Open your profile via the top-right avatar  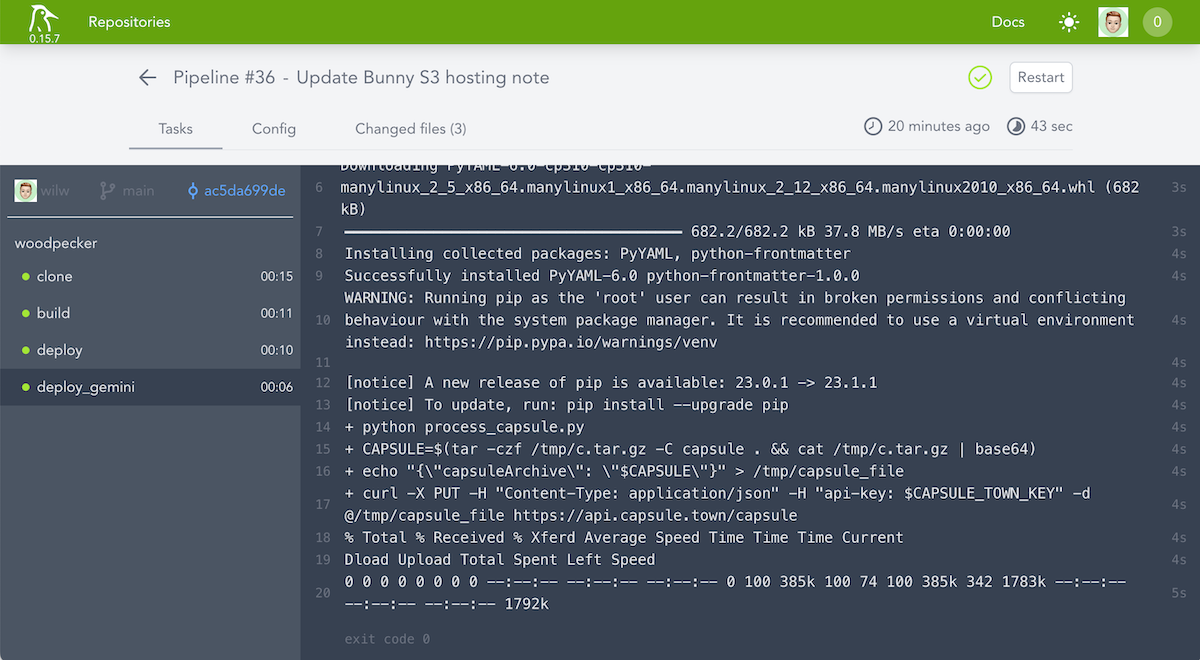click(x=1113, y=21)
